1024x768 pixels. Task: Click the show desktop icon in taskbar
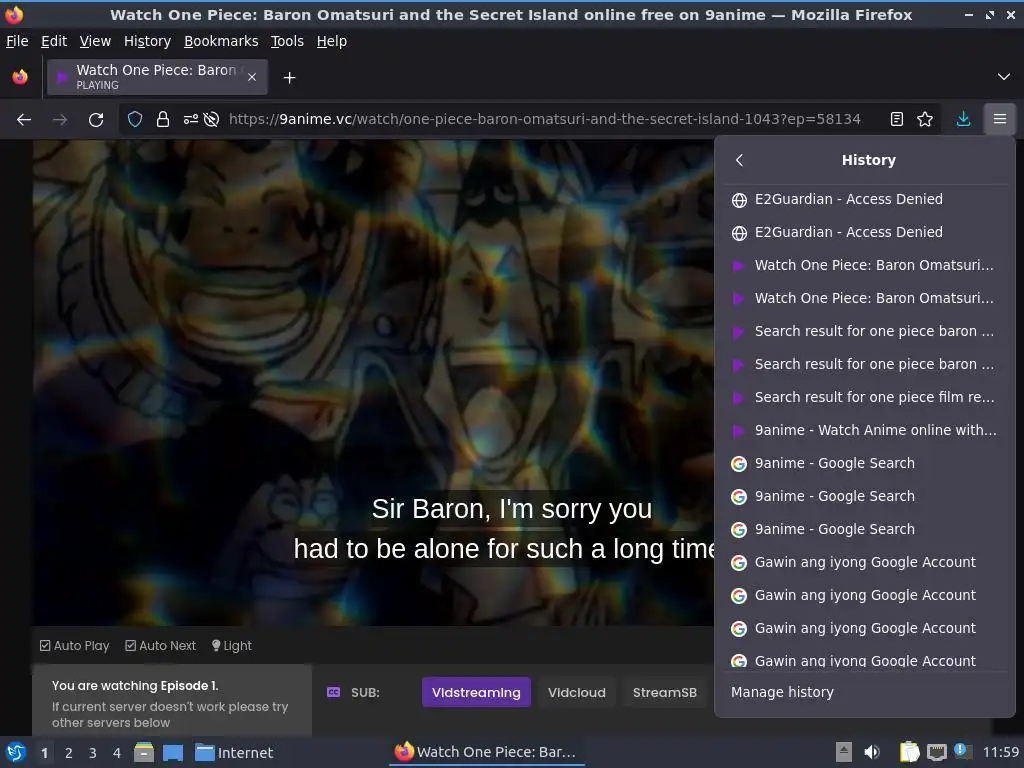click(173, 753)
